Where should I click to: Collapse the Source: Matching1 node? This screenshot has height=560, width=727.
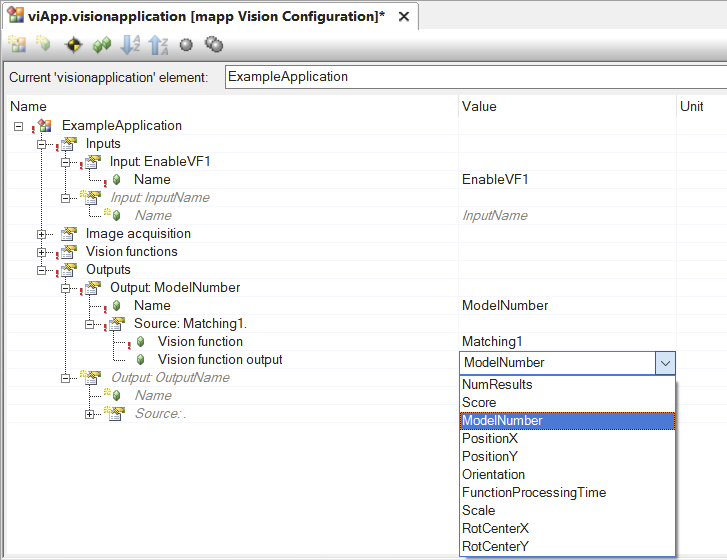coord(90,324)
